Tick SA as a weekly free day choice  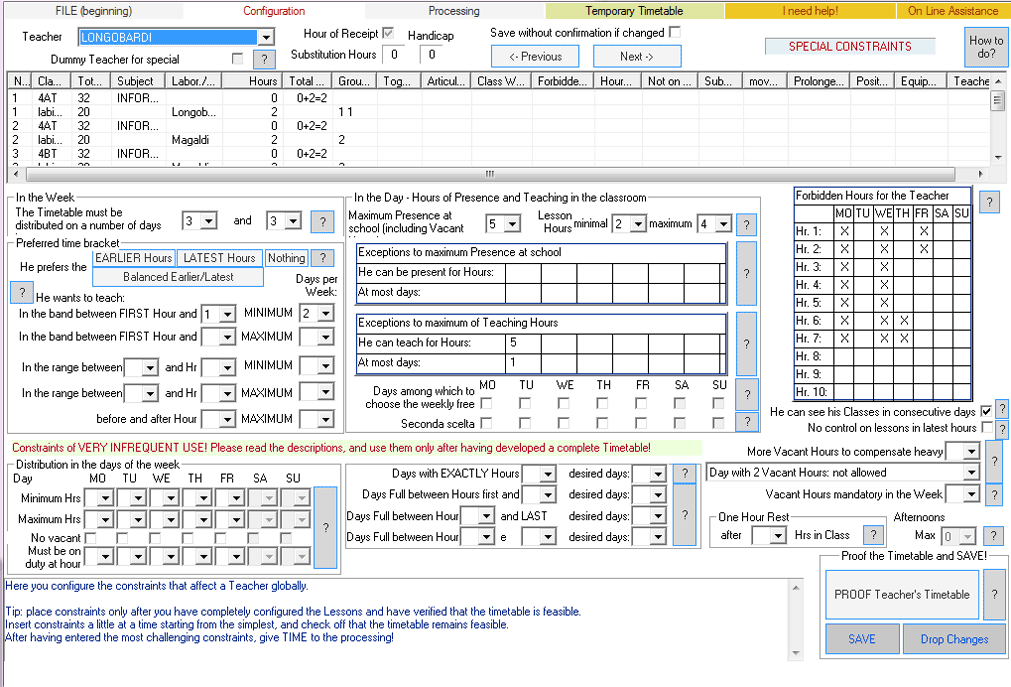point(680,403)
